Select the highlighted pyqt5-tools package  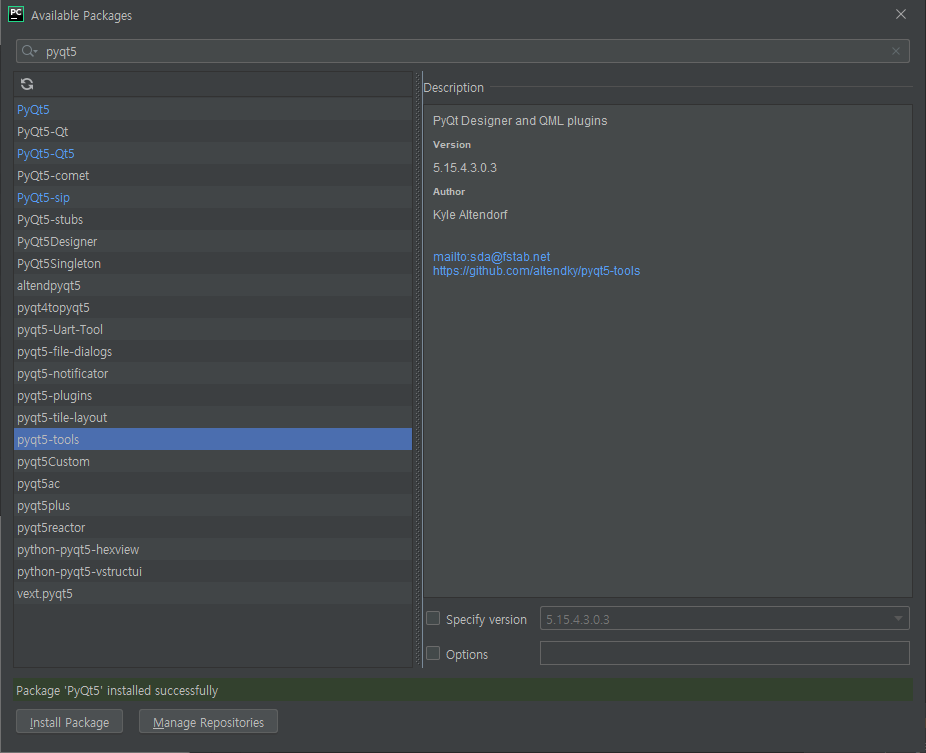[x=213, y=439]
